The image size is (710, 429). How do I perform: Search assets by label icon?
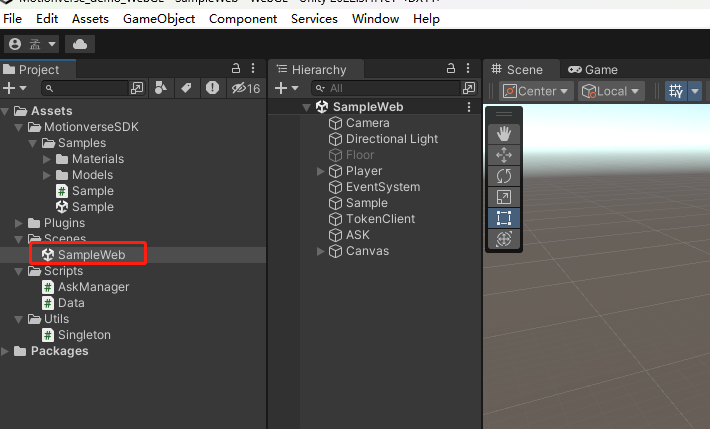click(186, 88)
